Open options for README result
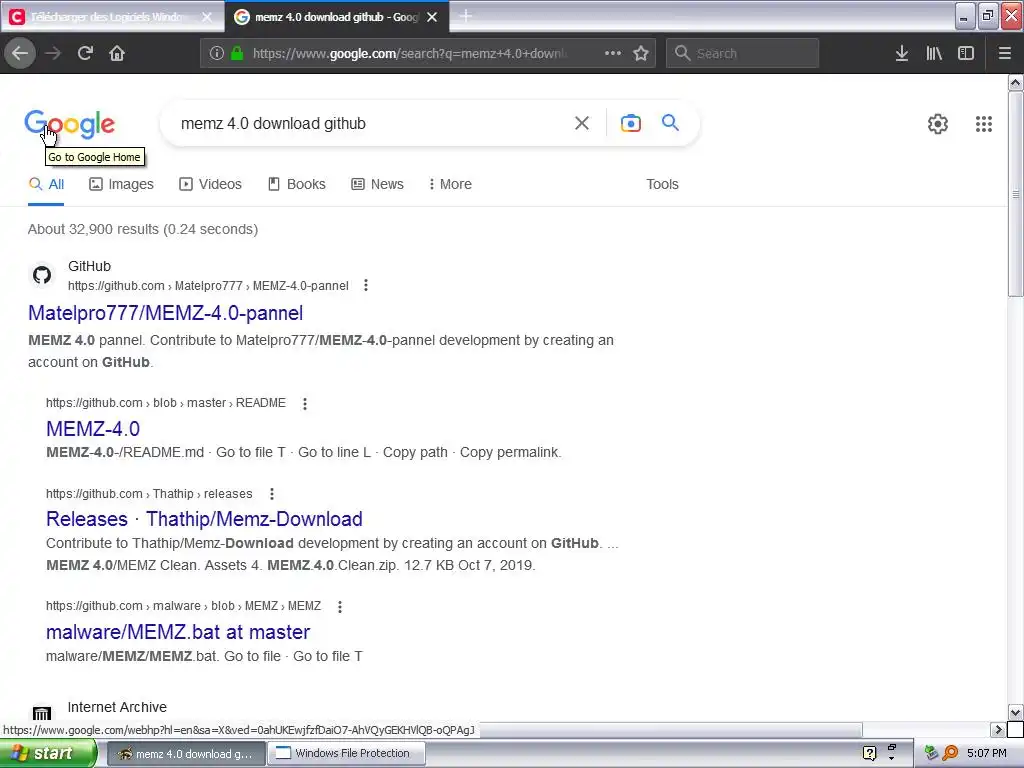 (x=304, y=404)
